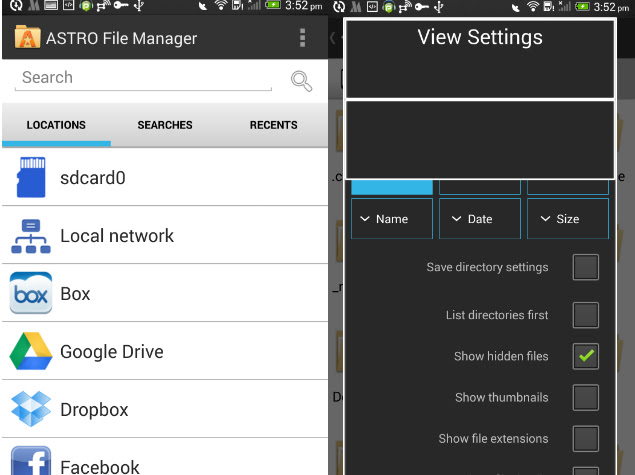Enable Save directory settings checkbox
The width and height of the screenshot is (635, 475).
(x=586, y=267)
